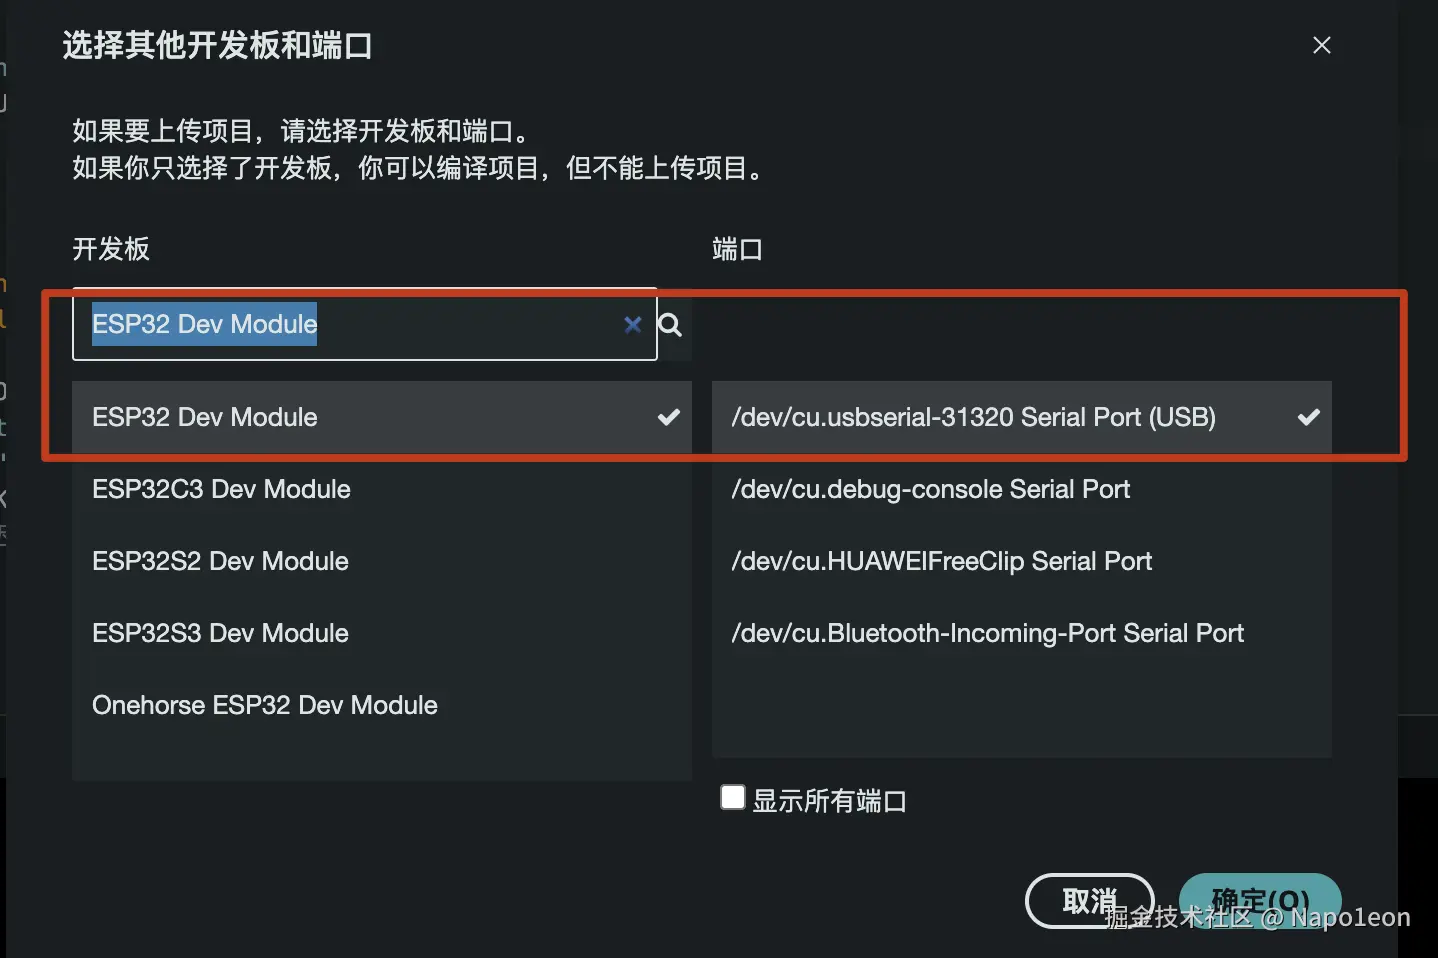1438x958 pixels.
Task: Confirm with the 确定 button
Action: [x=1259, y=900]
